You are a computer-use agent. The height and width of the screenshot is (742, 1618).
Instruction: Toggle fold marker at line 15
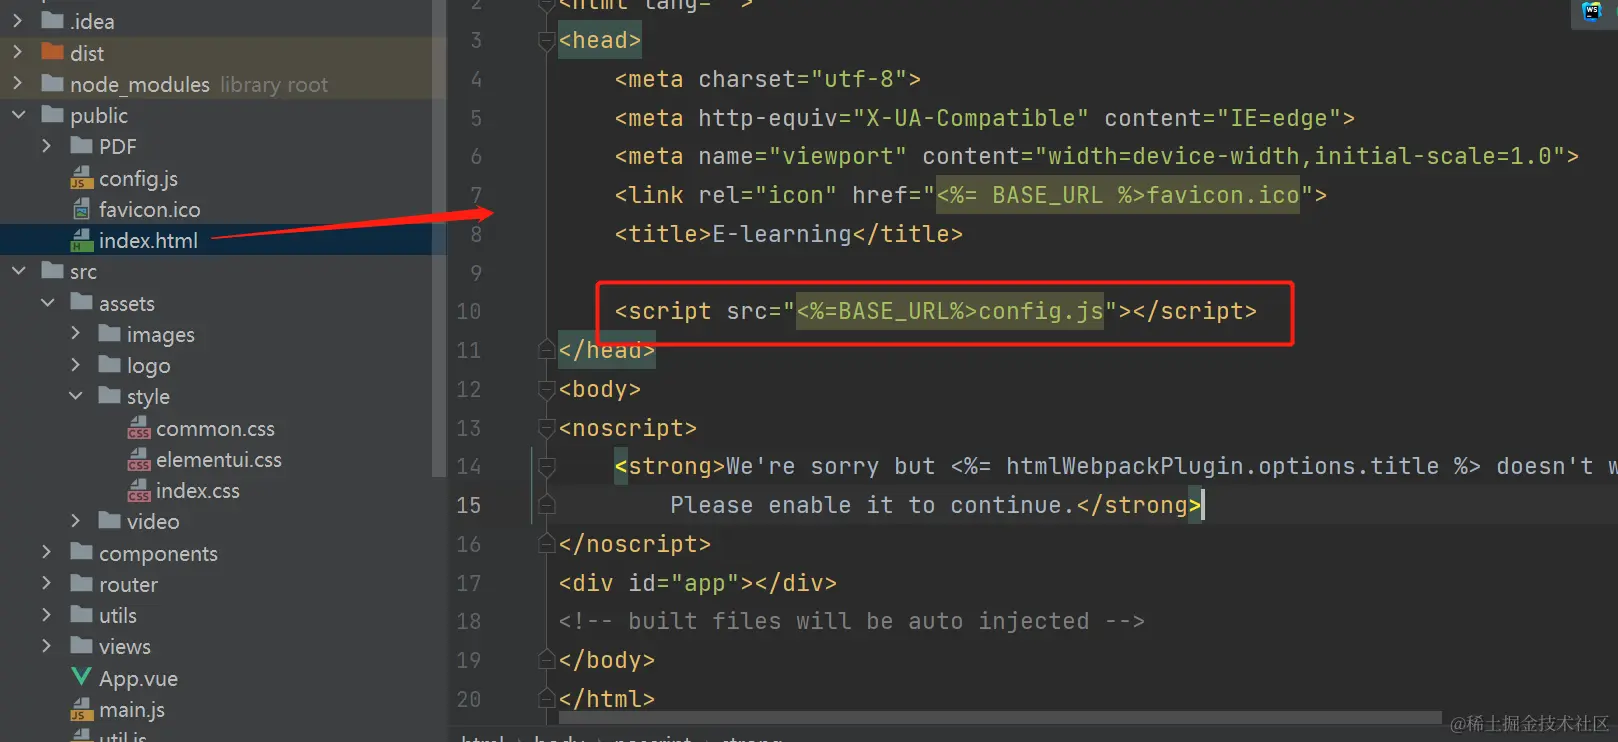tap(546, 505)
